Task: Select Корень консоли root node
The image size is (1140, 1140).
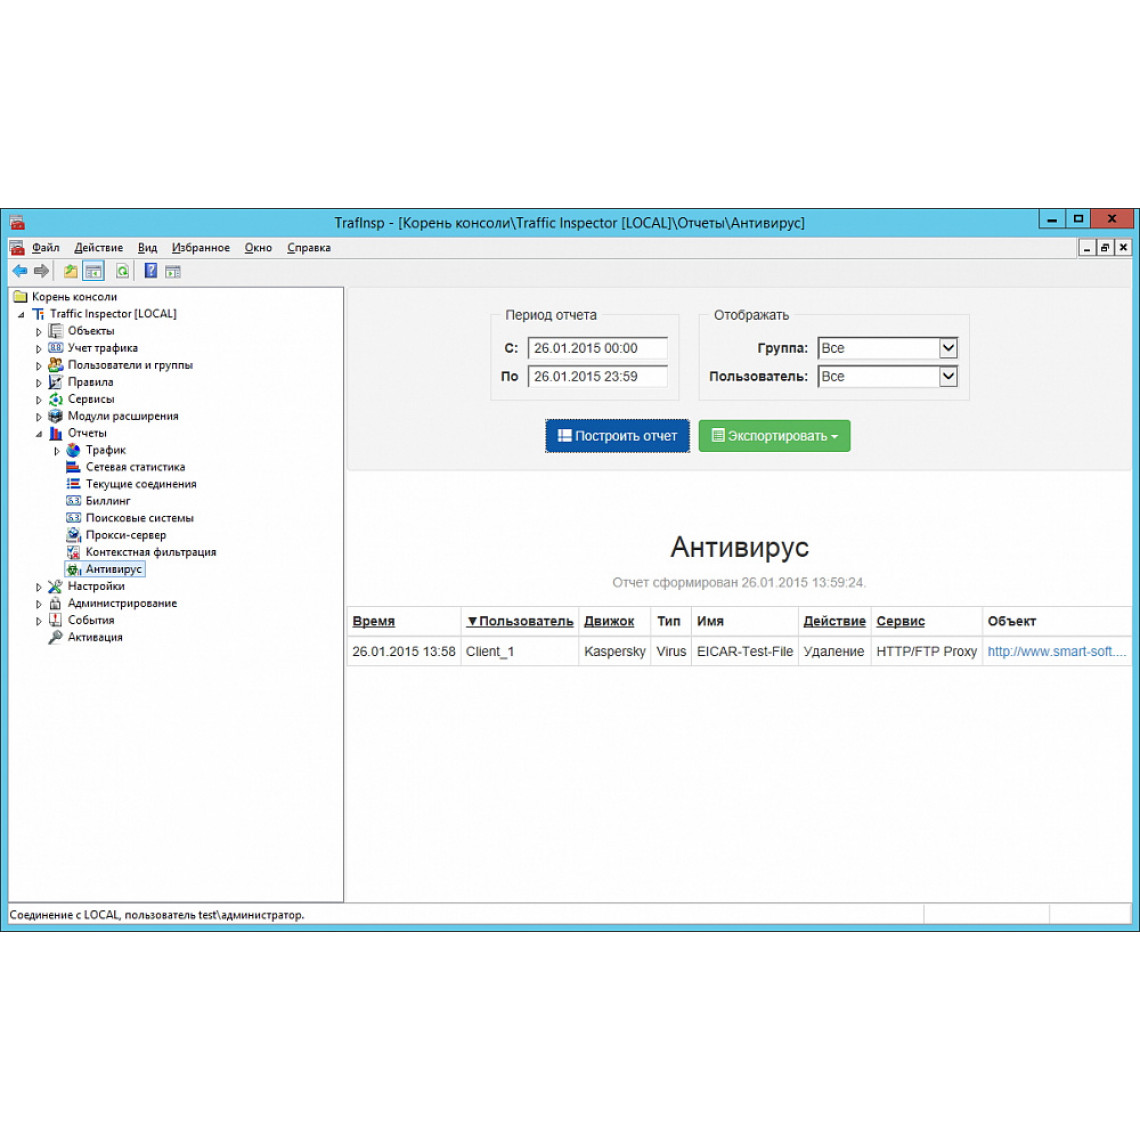Action: [74, 297]
